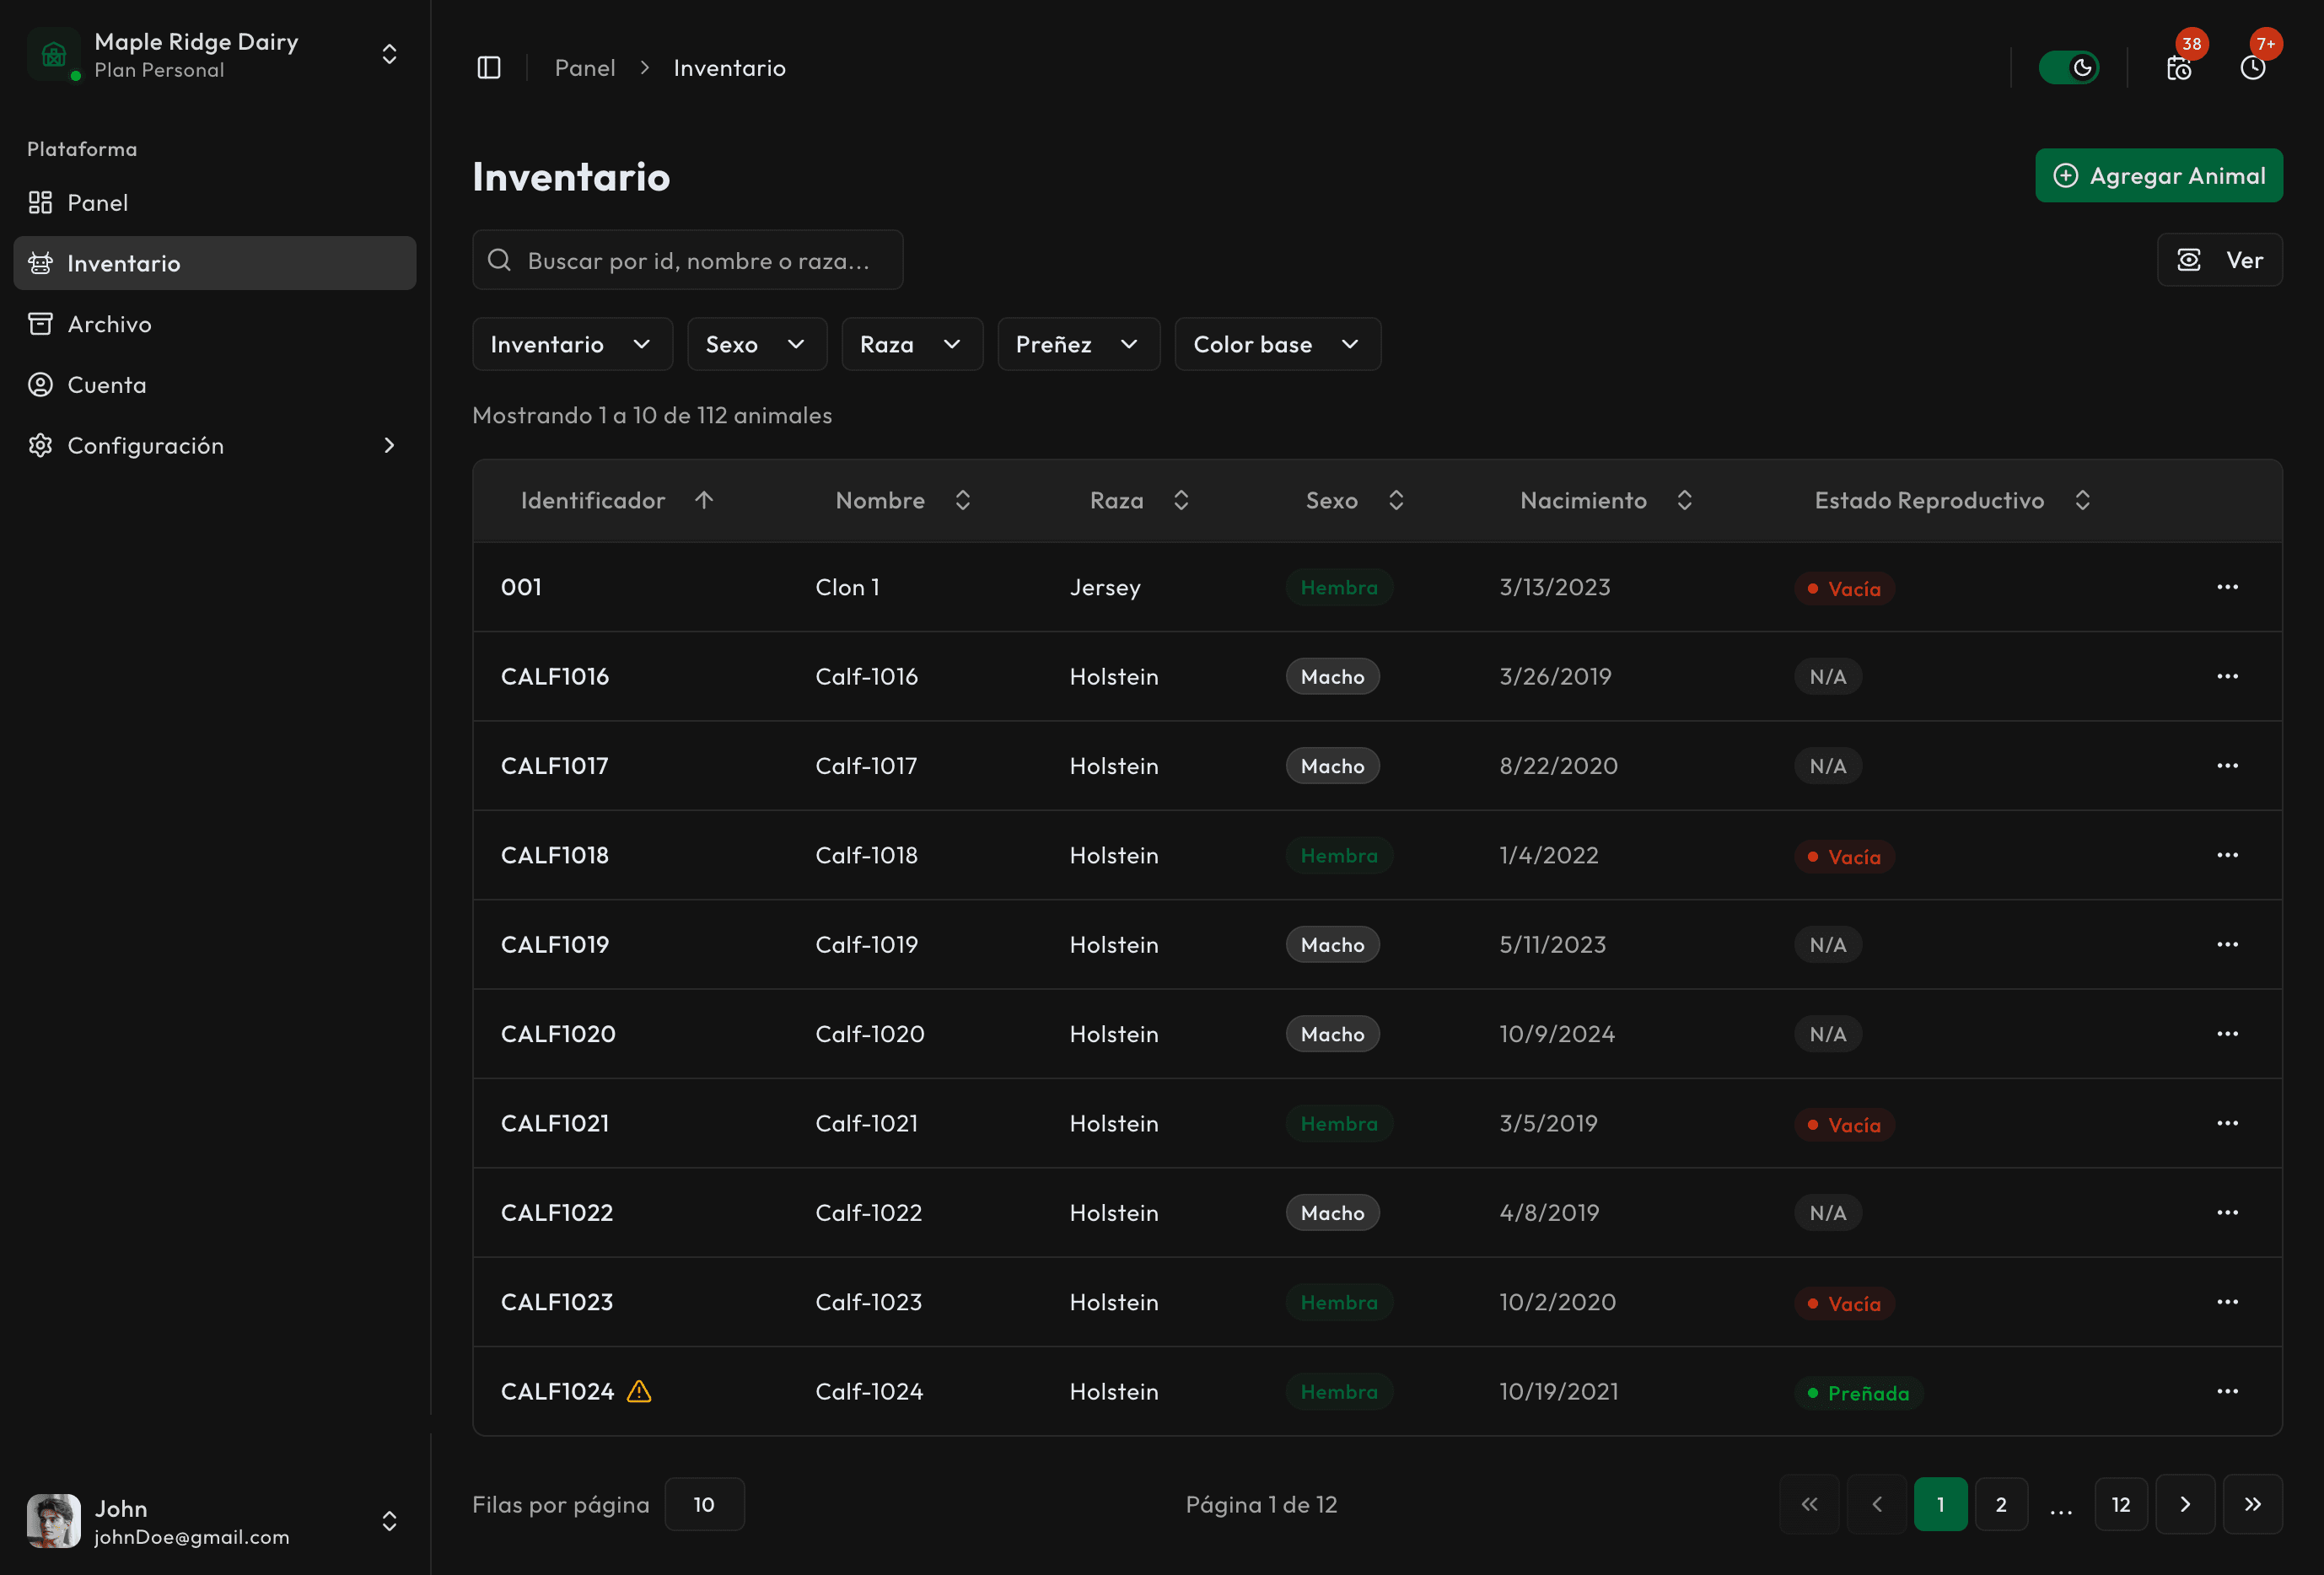Viewport: 2324px width, 1575px height.
Task: Toggle the Ver column visibility options
Action: (x=2219, y=259)
